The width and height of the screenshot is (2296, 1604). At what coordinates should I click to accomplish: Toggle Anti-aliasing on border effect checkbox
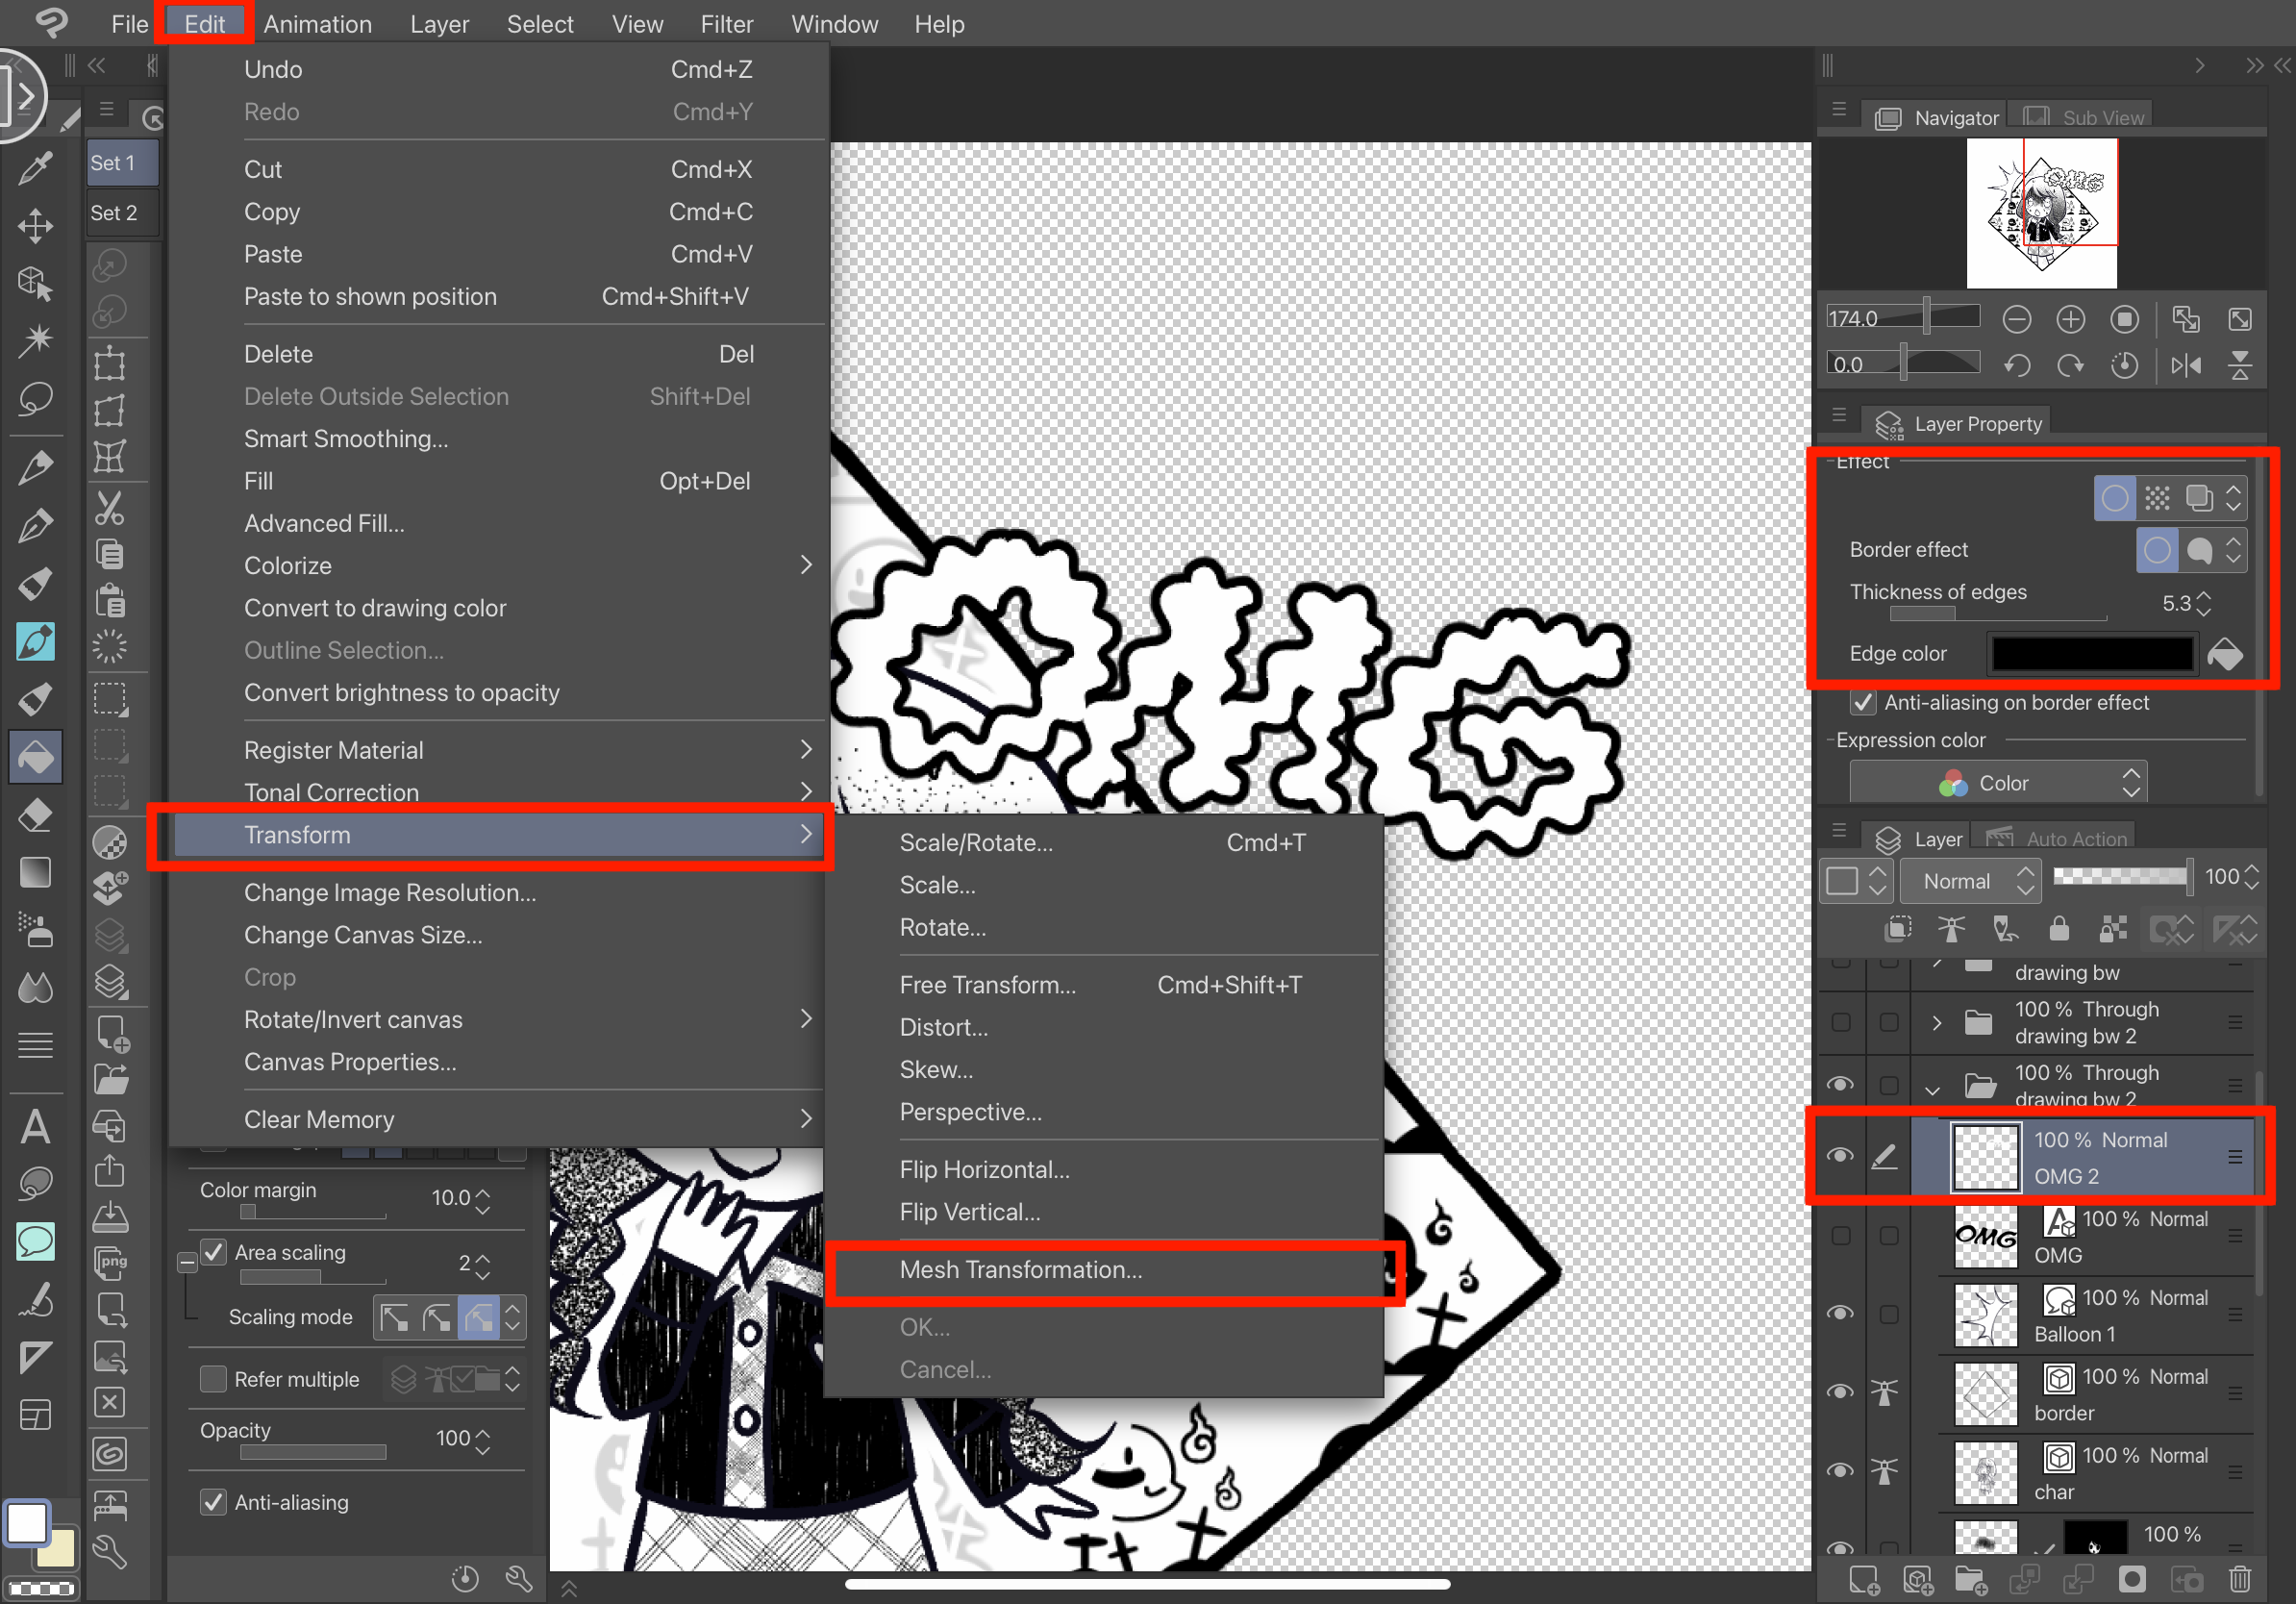[x=1862, y=702]
